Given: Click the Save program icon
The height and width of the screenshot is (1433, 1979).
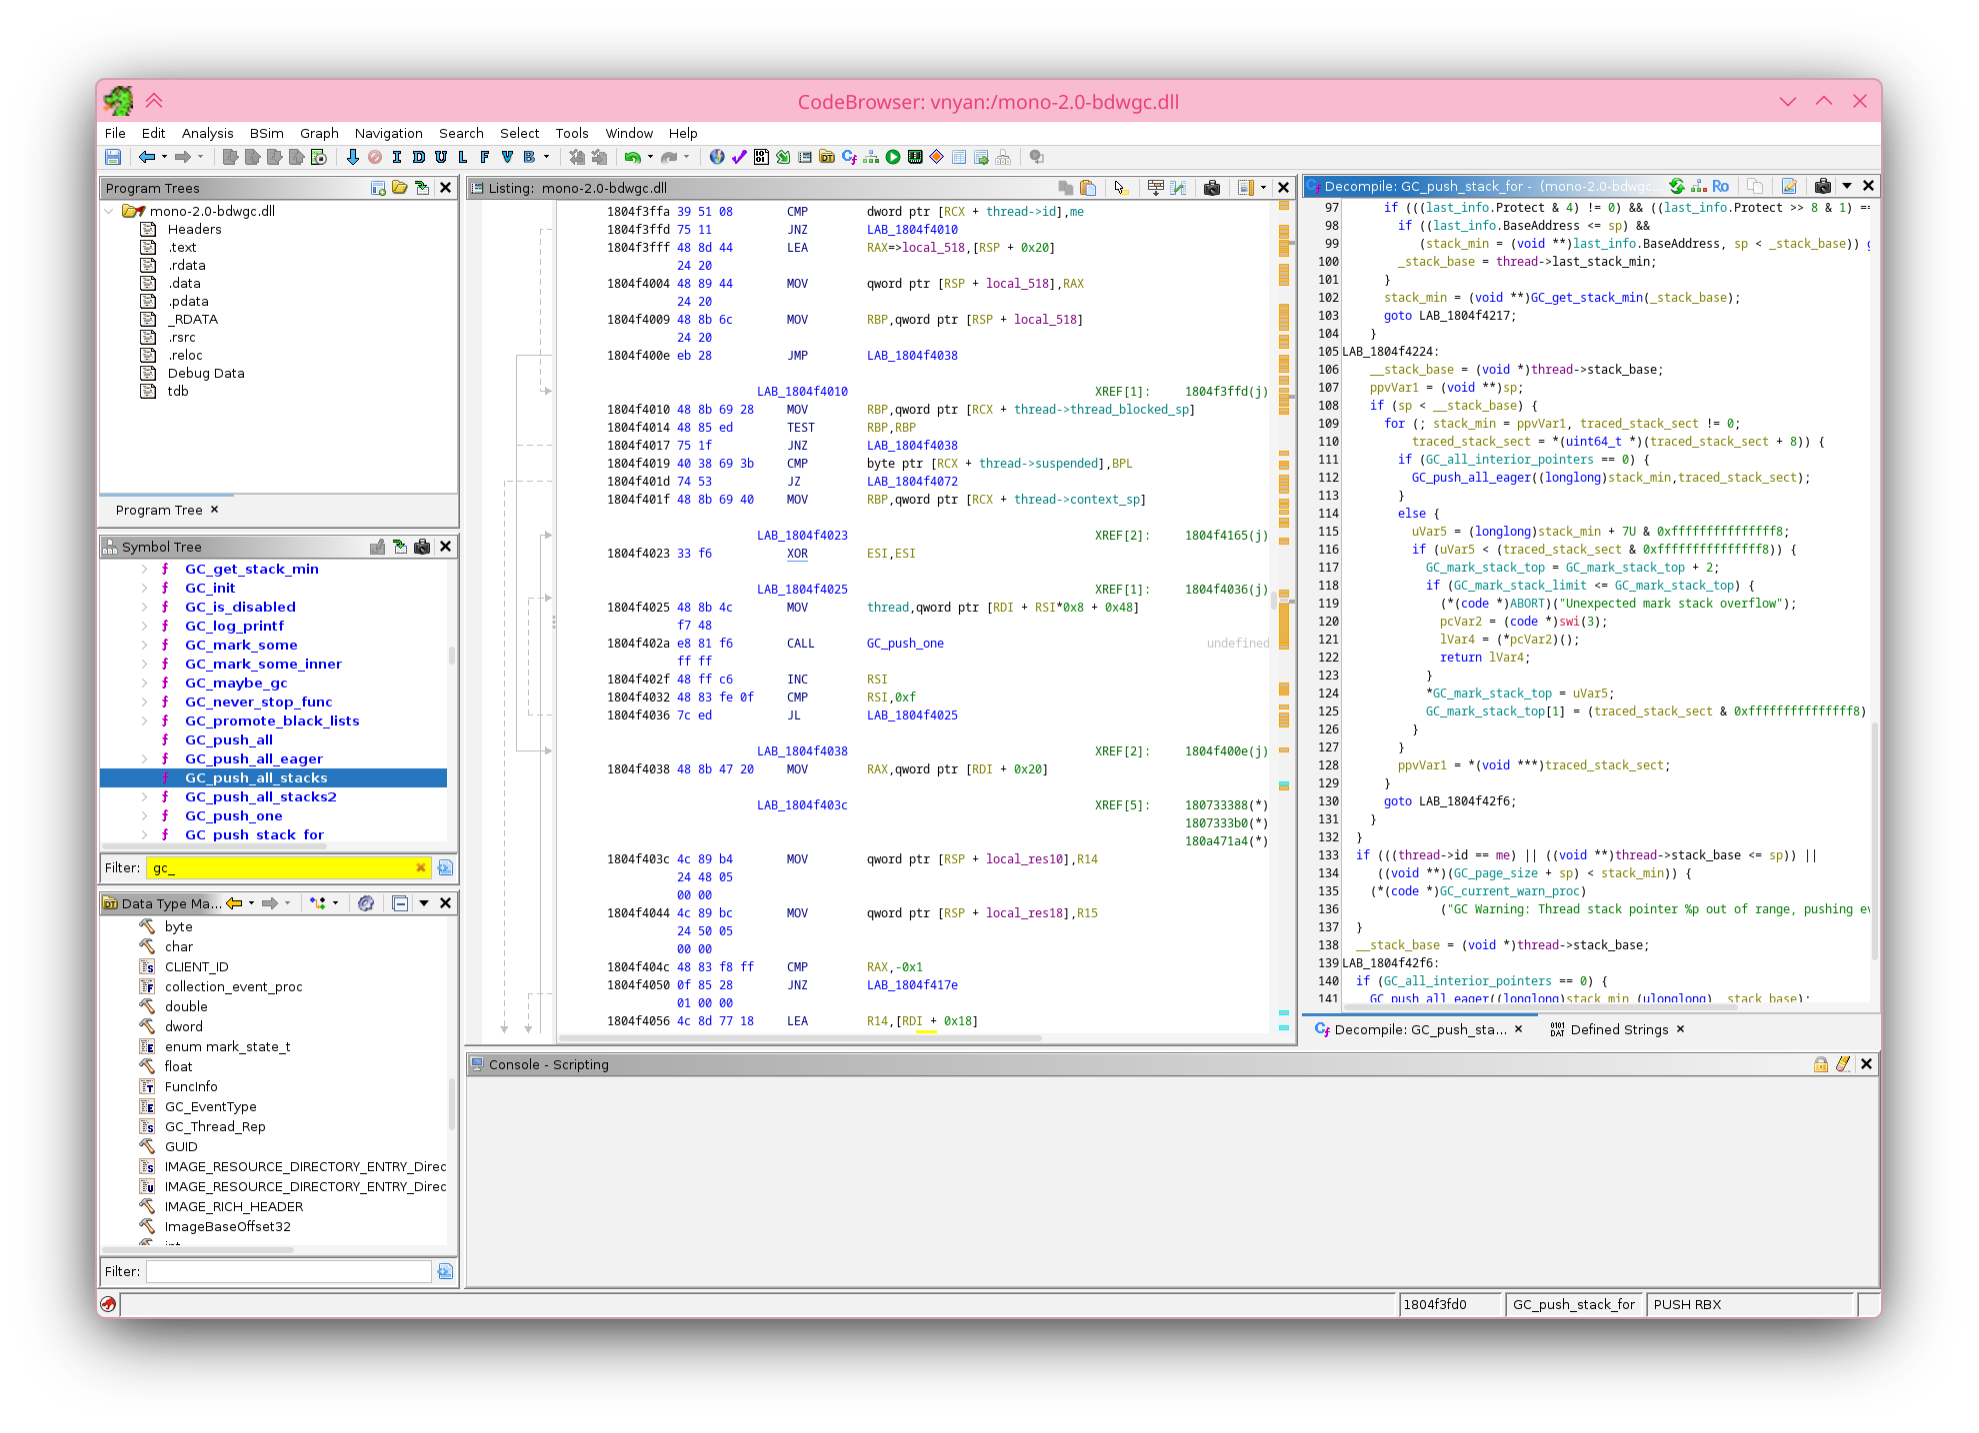Looking at the screenshot, I should tap(113, 157).
